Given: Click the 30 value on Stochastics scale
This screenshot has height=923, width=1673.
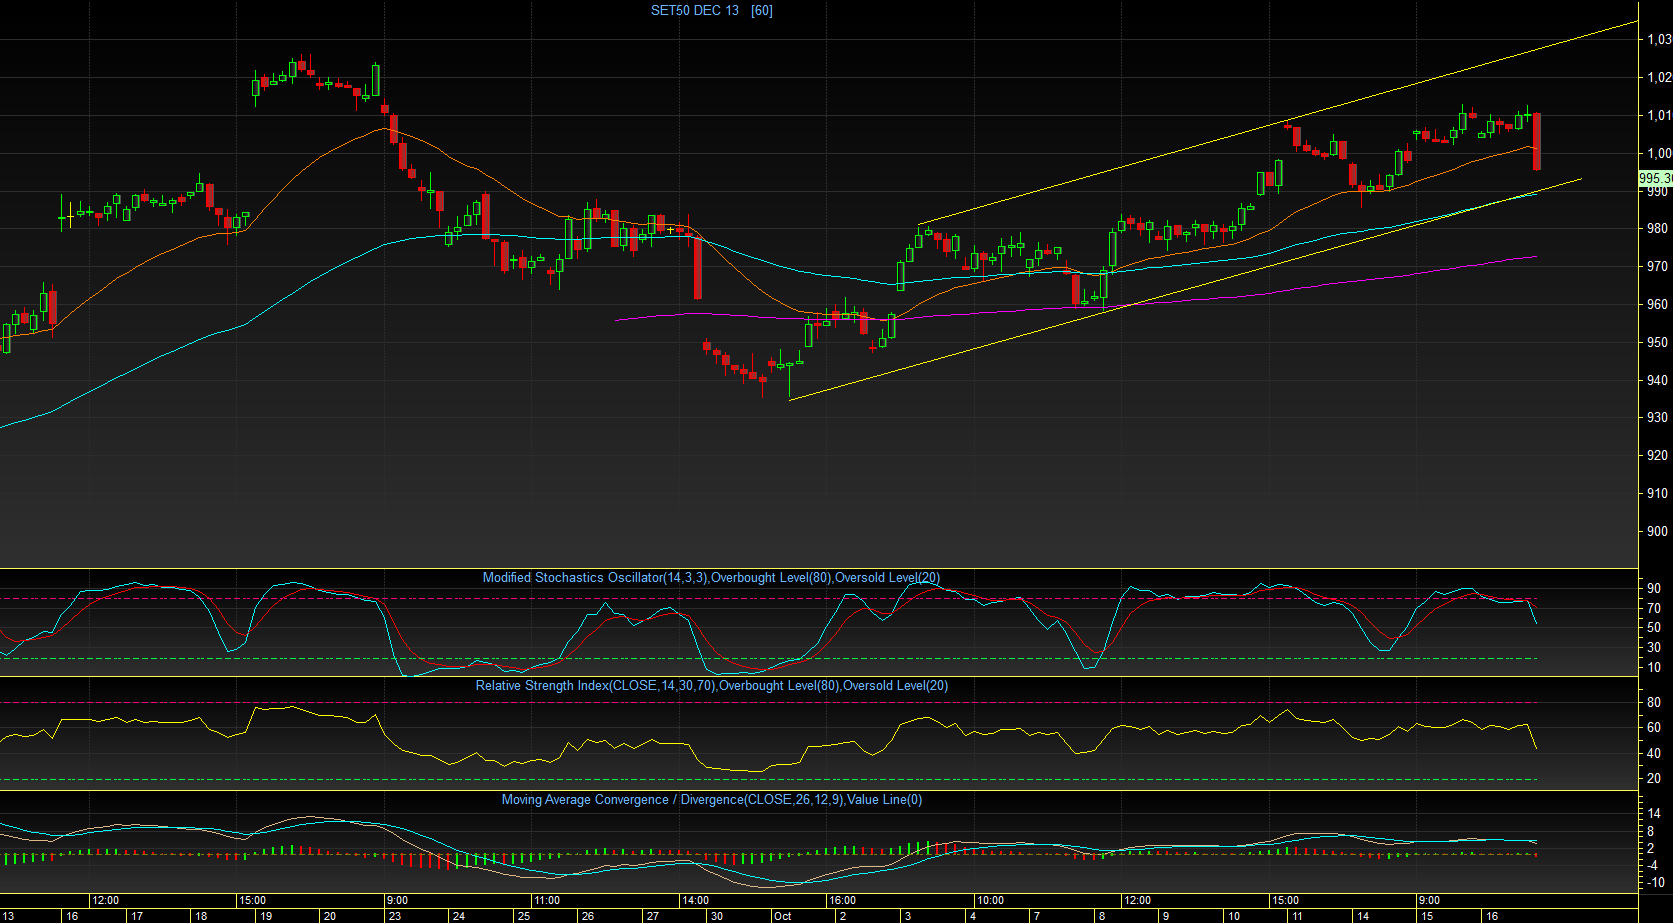Looking at the screenshot, I should coord(1654,648).
